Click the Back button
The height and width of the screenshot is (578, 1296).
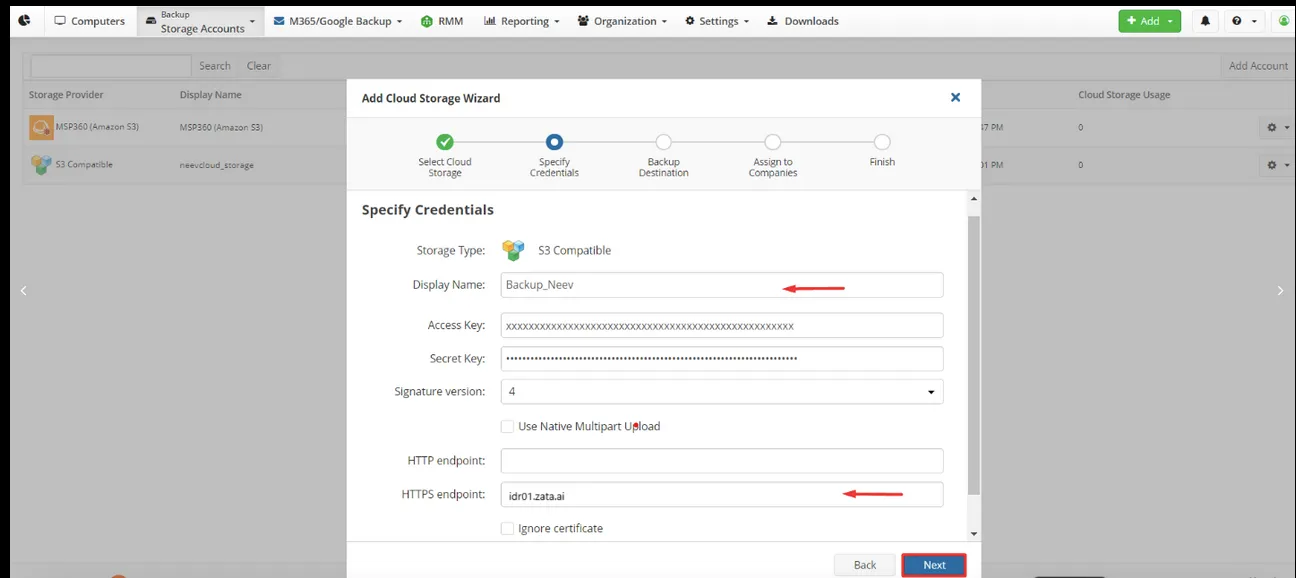865,565
